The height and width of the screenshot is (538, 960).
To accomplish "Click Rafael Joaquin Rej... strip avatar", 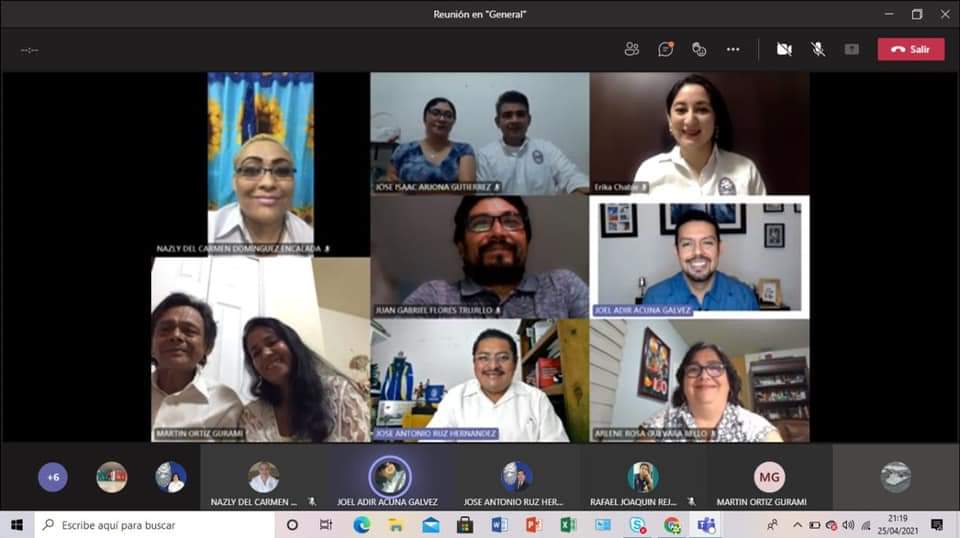I will point(642,477).
